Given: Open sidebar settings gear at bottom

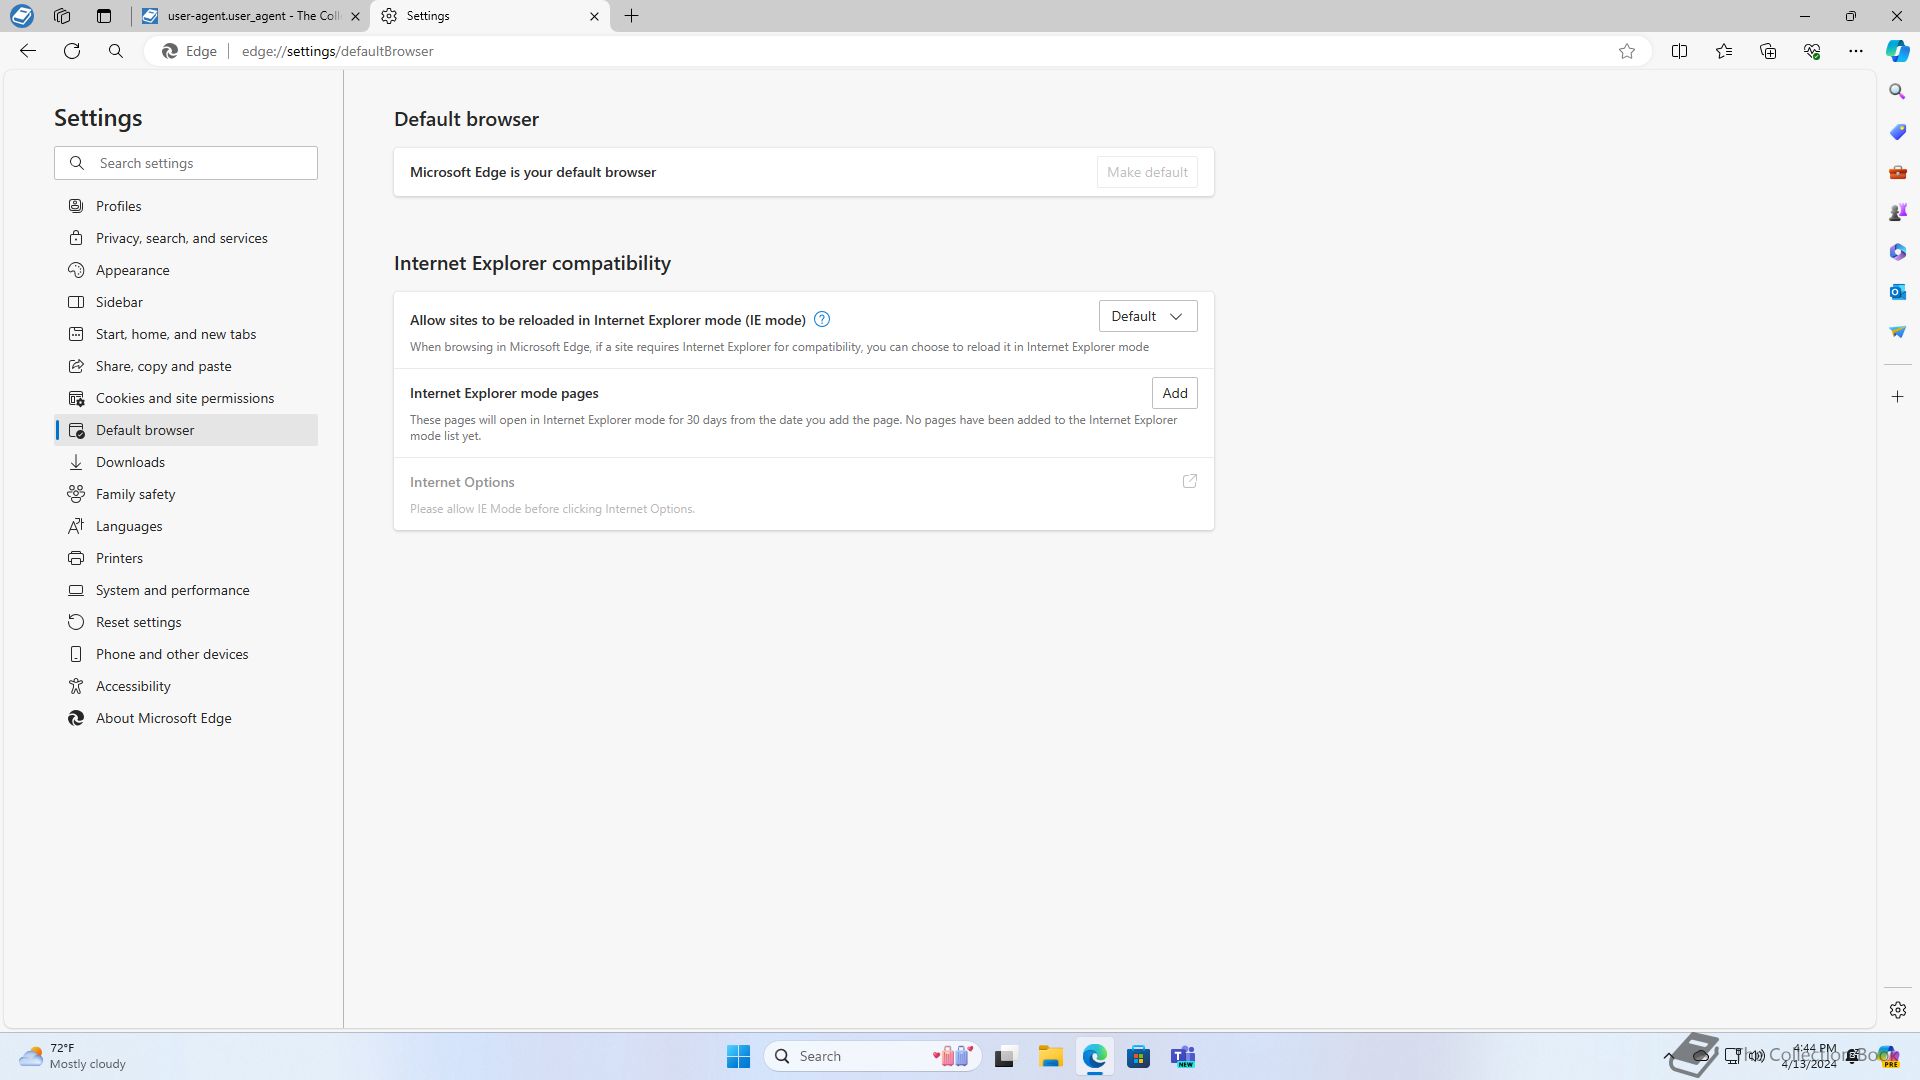Looking at the screenshot, I should (1897, 1010).
